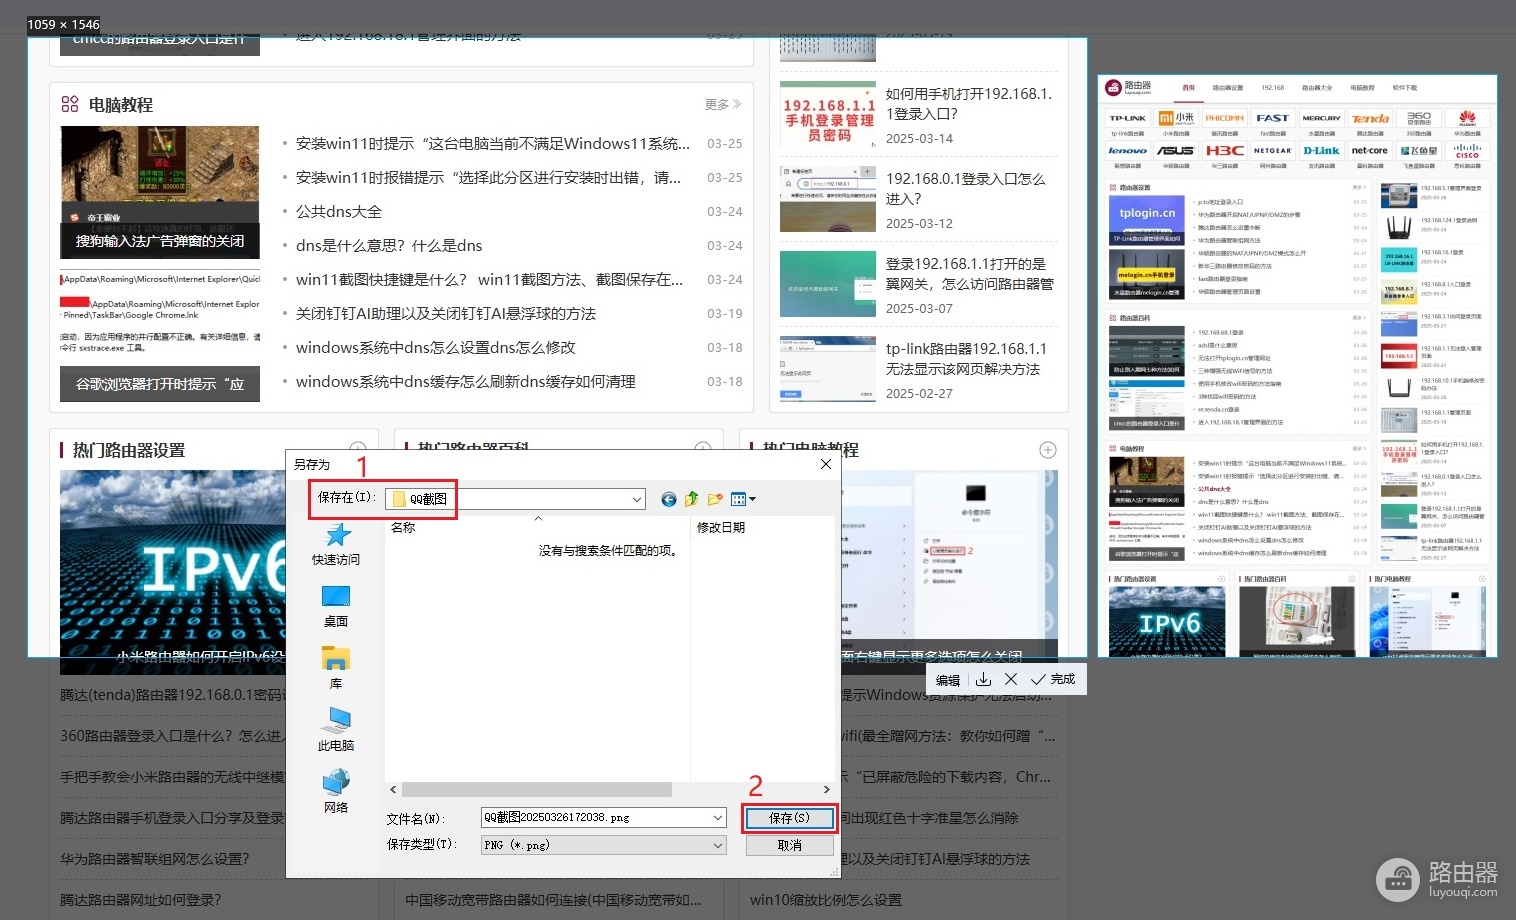Open the 安装win11时提示 article link

[493, 143]
